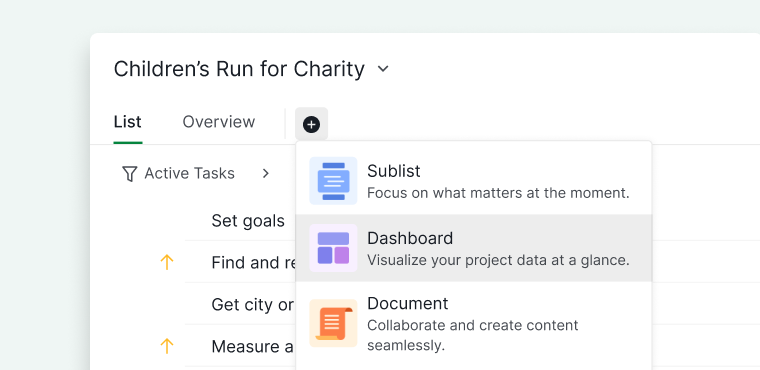Click the Active Tasks filter label

tap(190, 174)
